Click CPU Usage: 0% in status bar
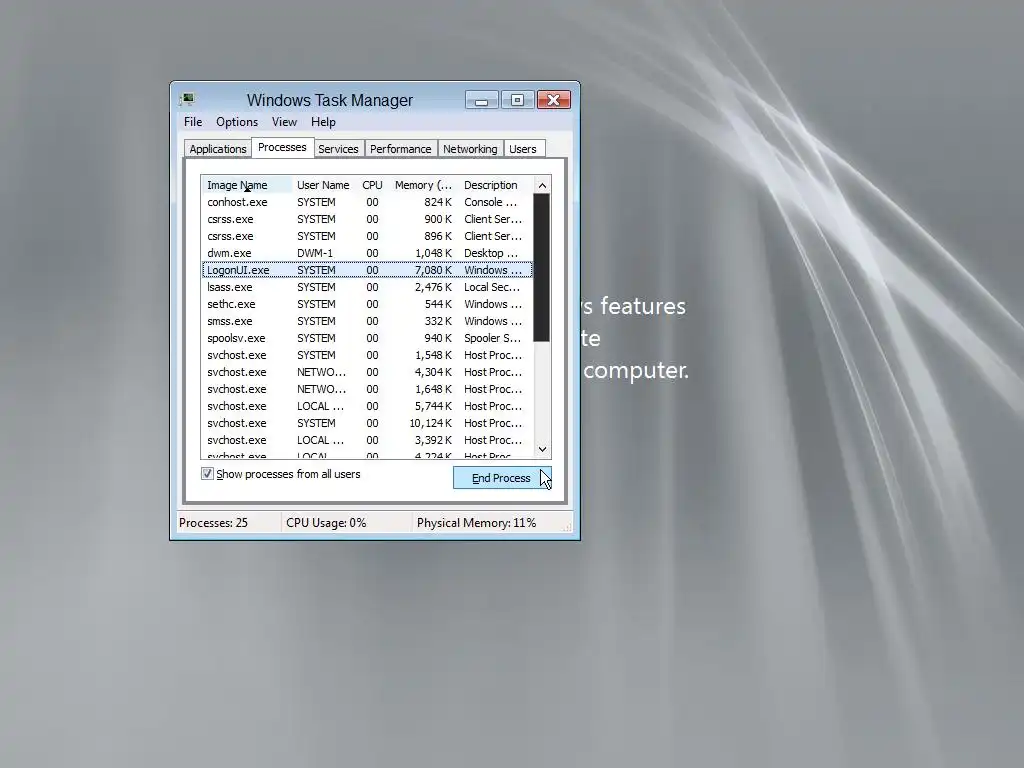 coord(326,523)
